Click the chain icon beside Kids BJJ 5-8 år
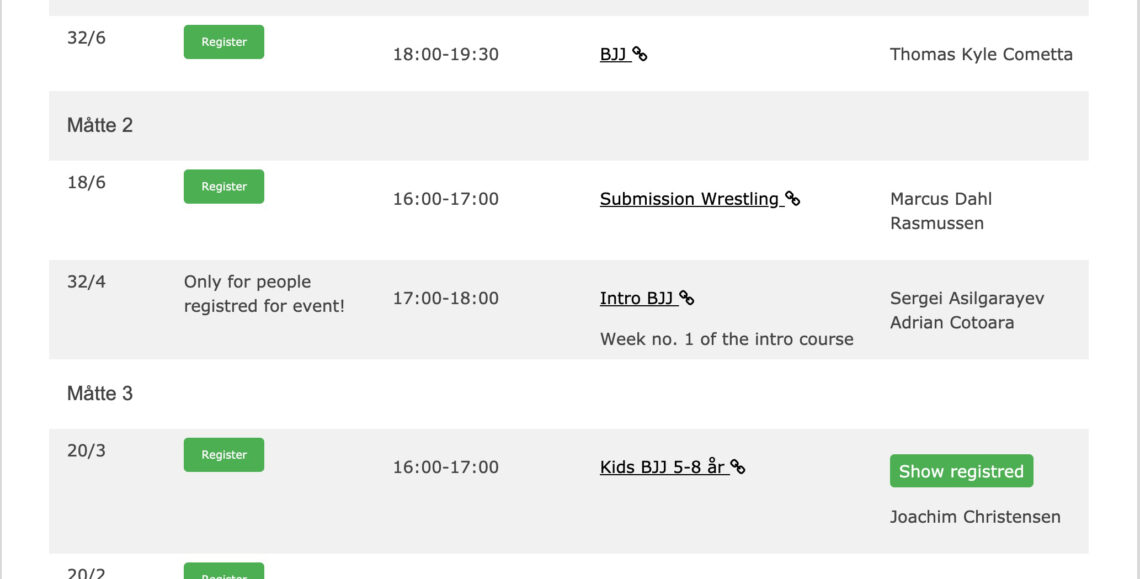This screenshot has width=1140, height=579. point(737,467)
